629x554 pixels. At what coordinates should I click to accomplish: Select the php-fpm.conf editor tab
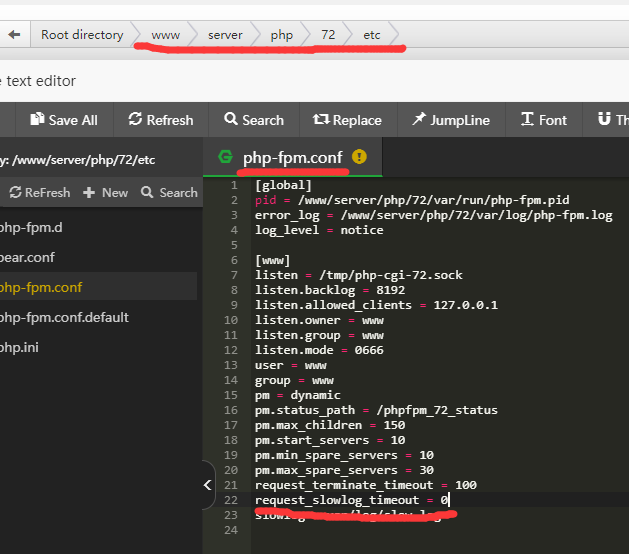click(291, 157)
